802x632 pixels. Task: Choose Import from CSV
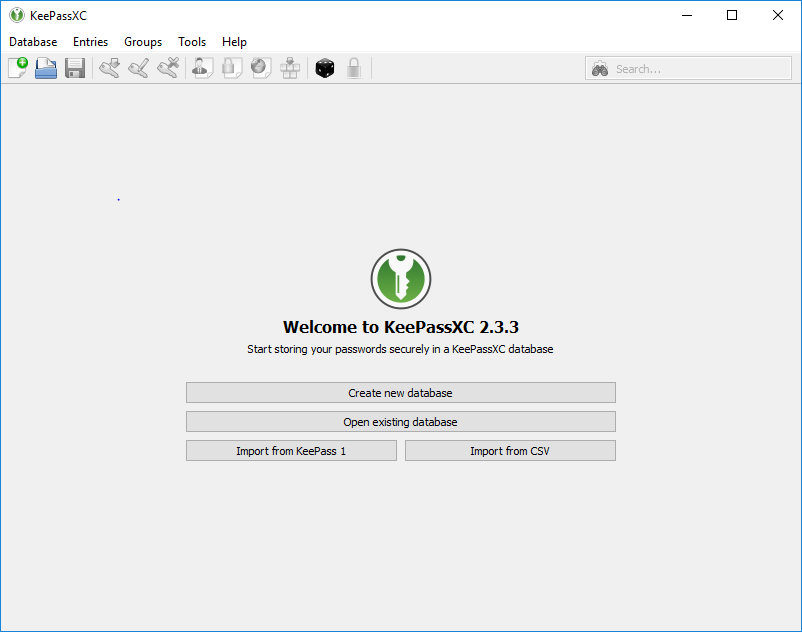(x=510, y=451)
